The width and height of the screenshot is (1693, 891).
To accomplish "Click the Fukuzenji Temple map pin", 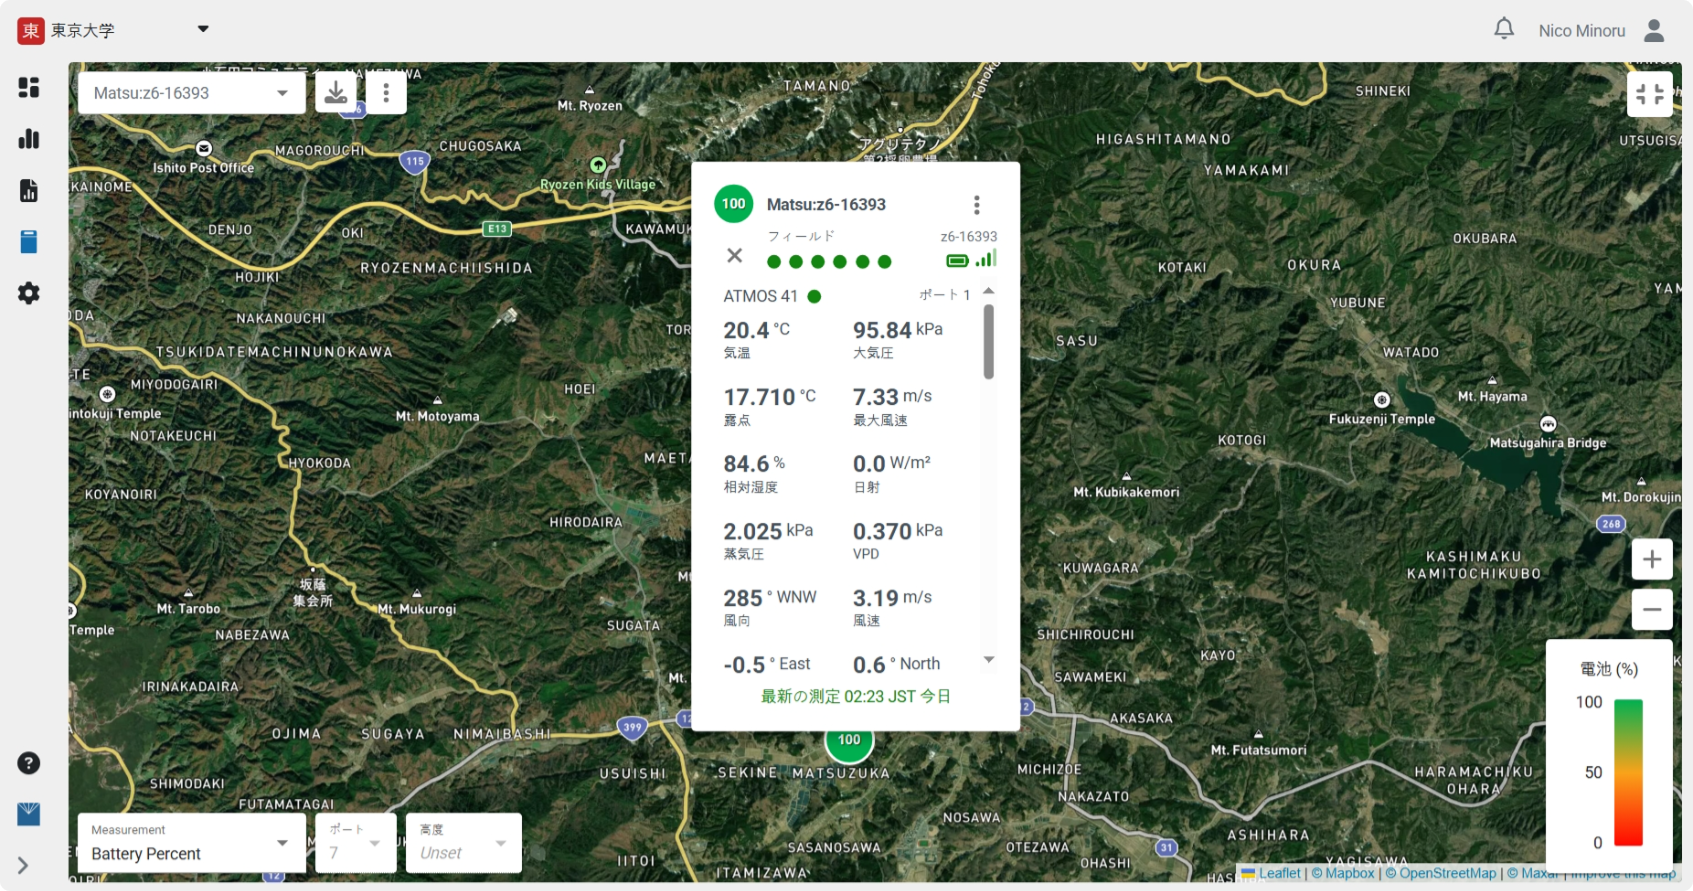I will coord(1382,400).
